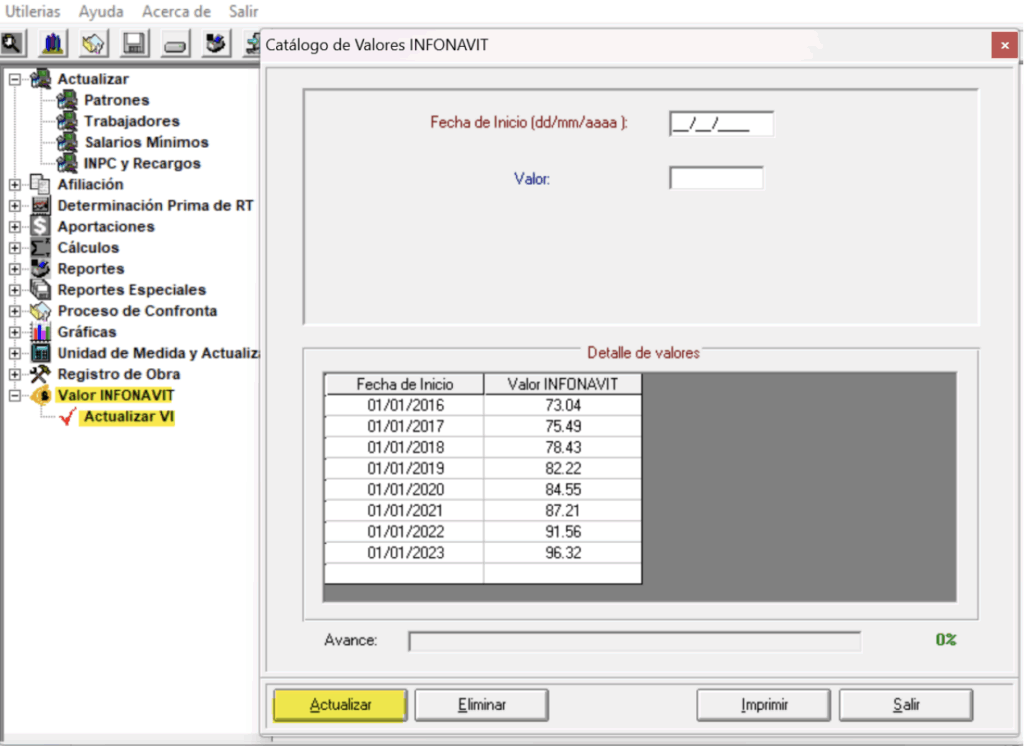Click the yellow folder toolbar icon
The height and width of the screenshot is (746, 1024).
pyautogui.click(x=93, y=44)
